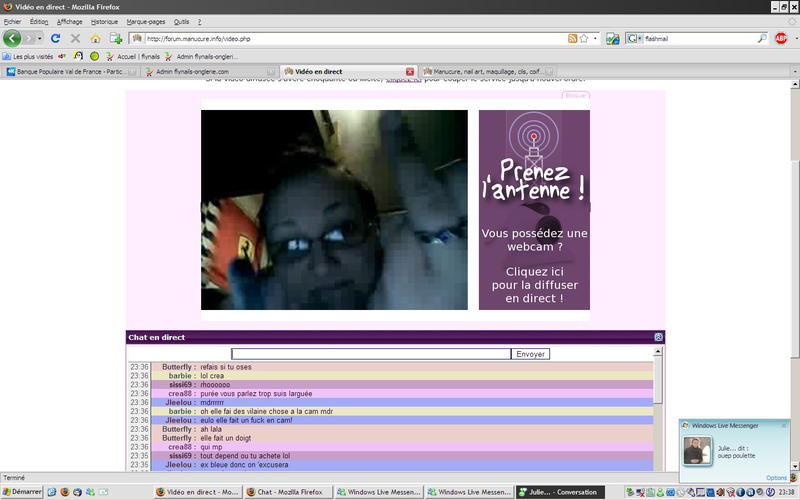The height and width of the screenshot is (500, 800).
Task: Bookmark page with the star icon
Action: click(x=584, y=38)
